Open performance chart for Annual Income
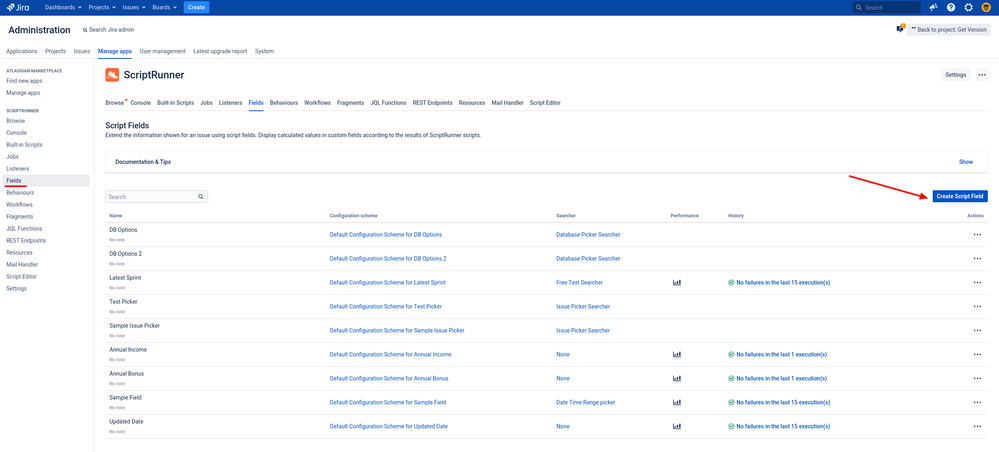999x452 pixels. point(677,354)
